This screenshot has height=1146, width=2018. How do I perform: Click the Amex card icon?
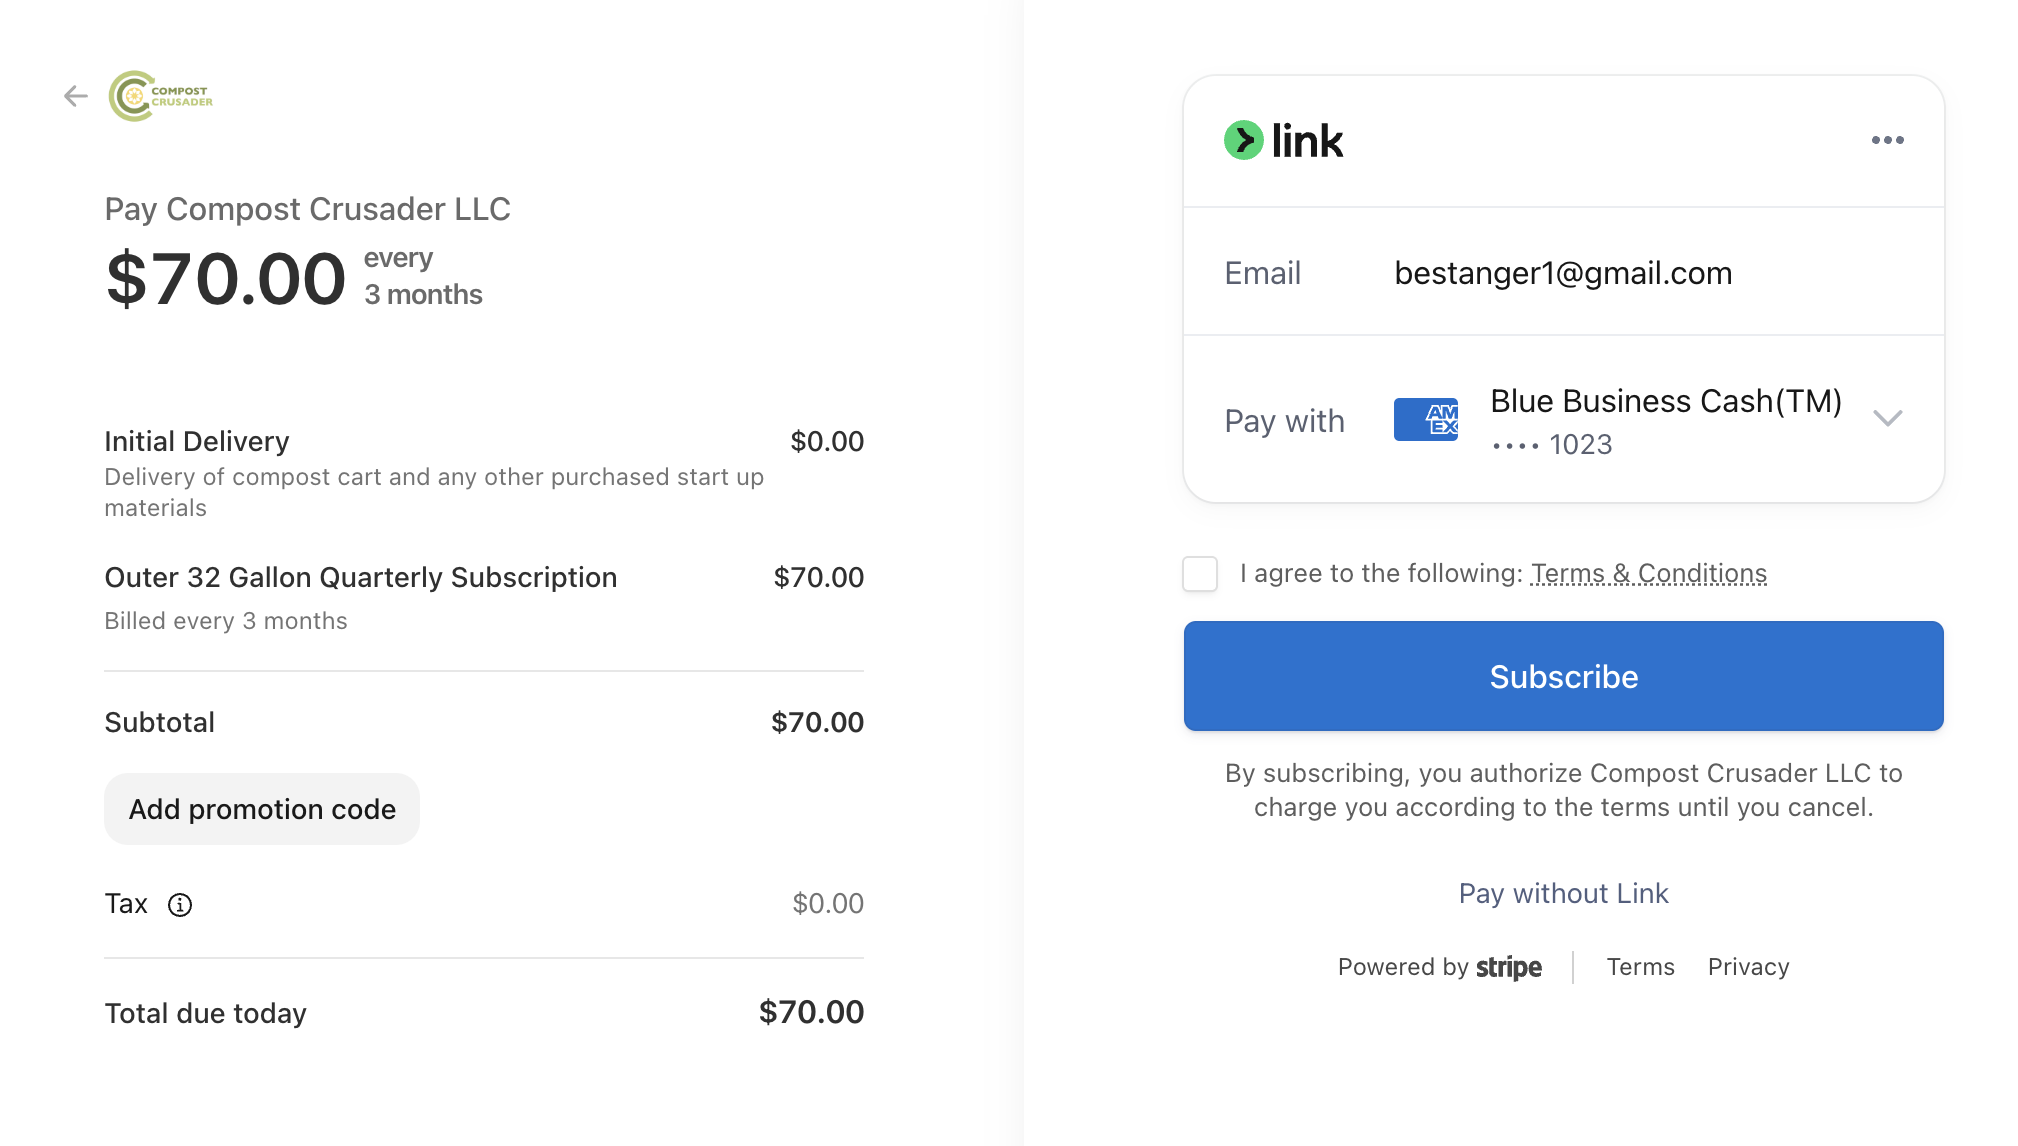(1425, 419)
